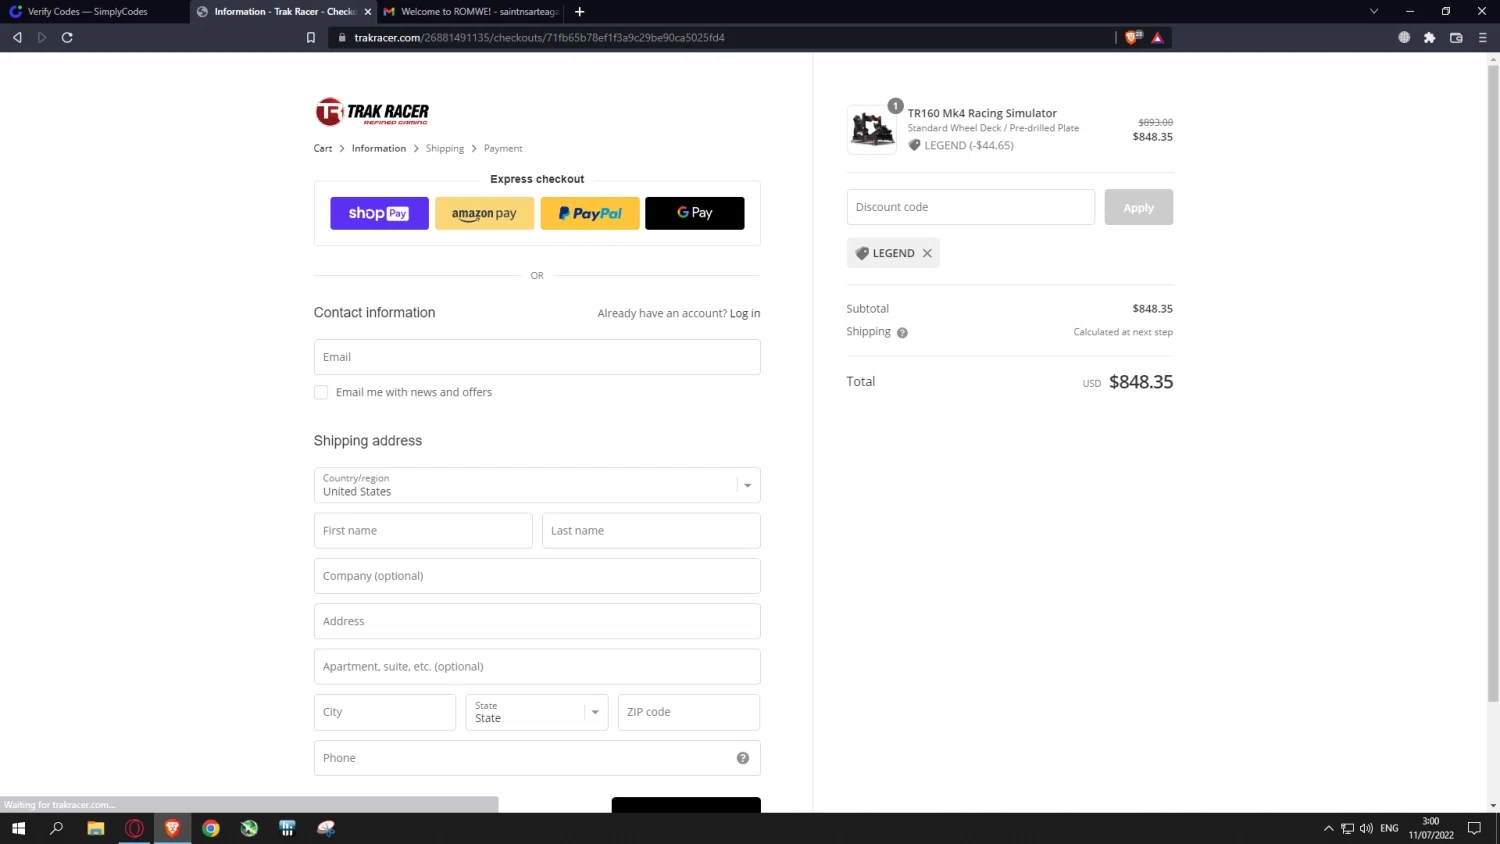Remove LEGEND discount code tag

[x=927, y=253]
